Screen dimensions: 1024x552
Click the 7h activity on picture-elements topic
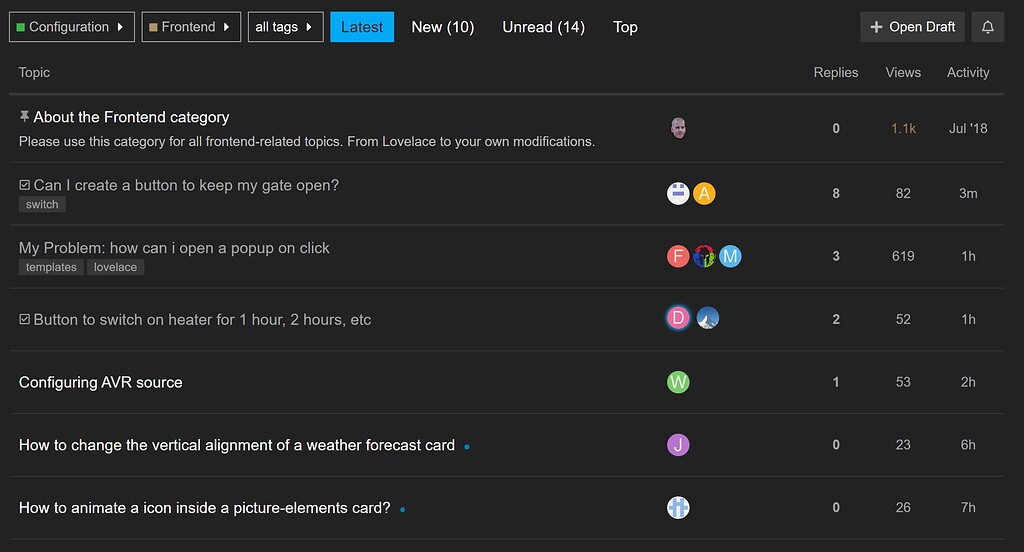968,508
